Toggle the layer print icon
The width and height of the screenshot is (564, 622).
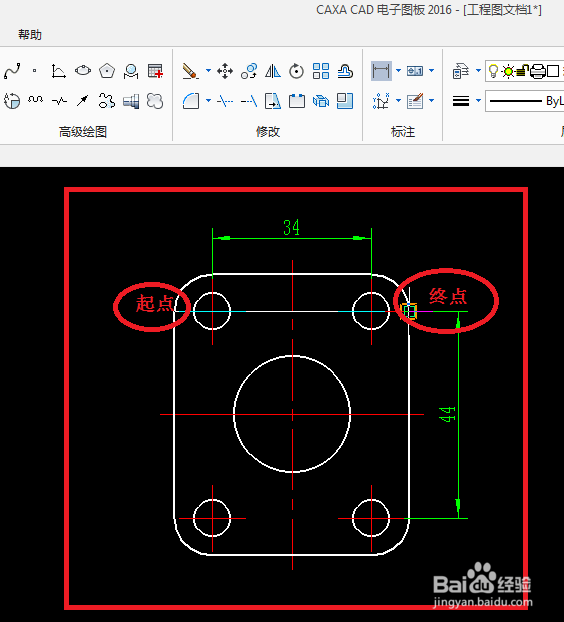(x=538, y=71)
